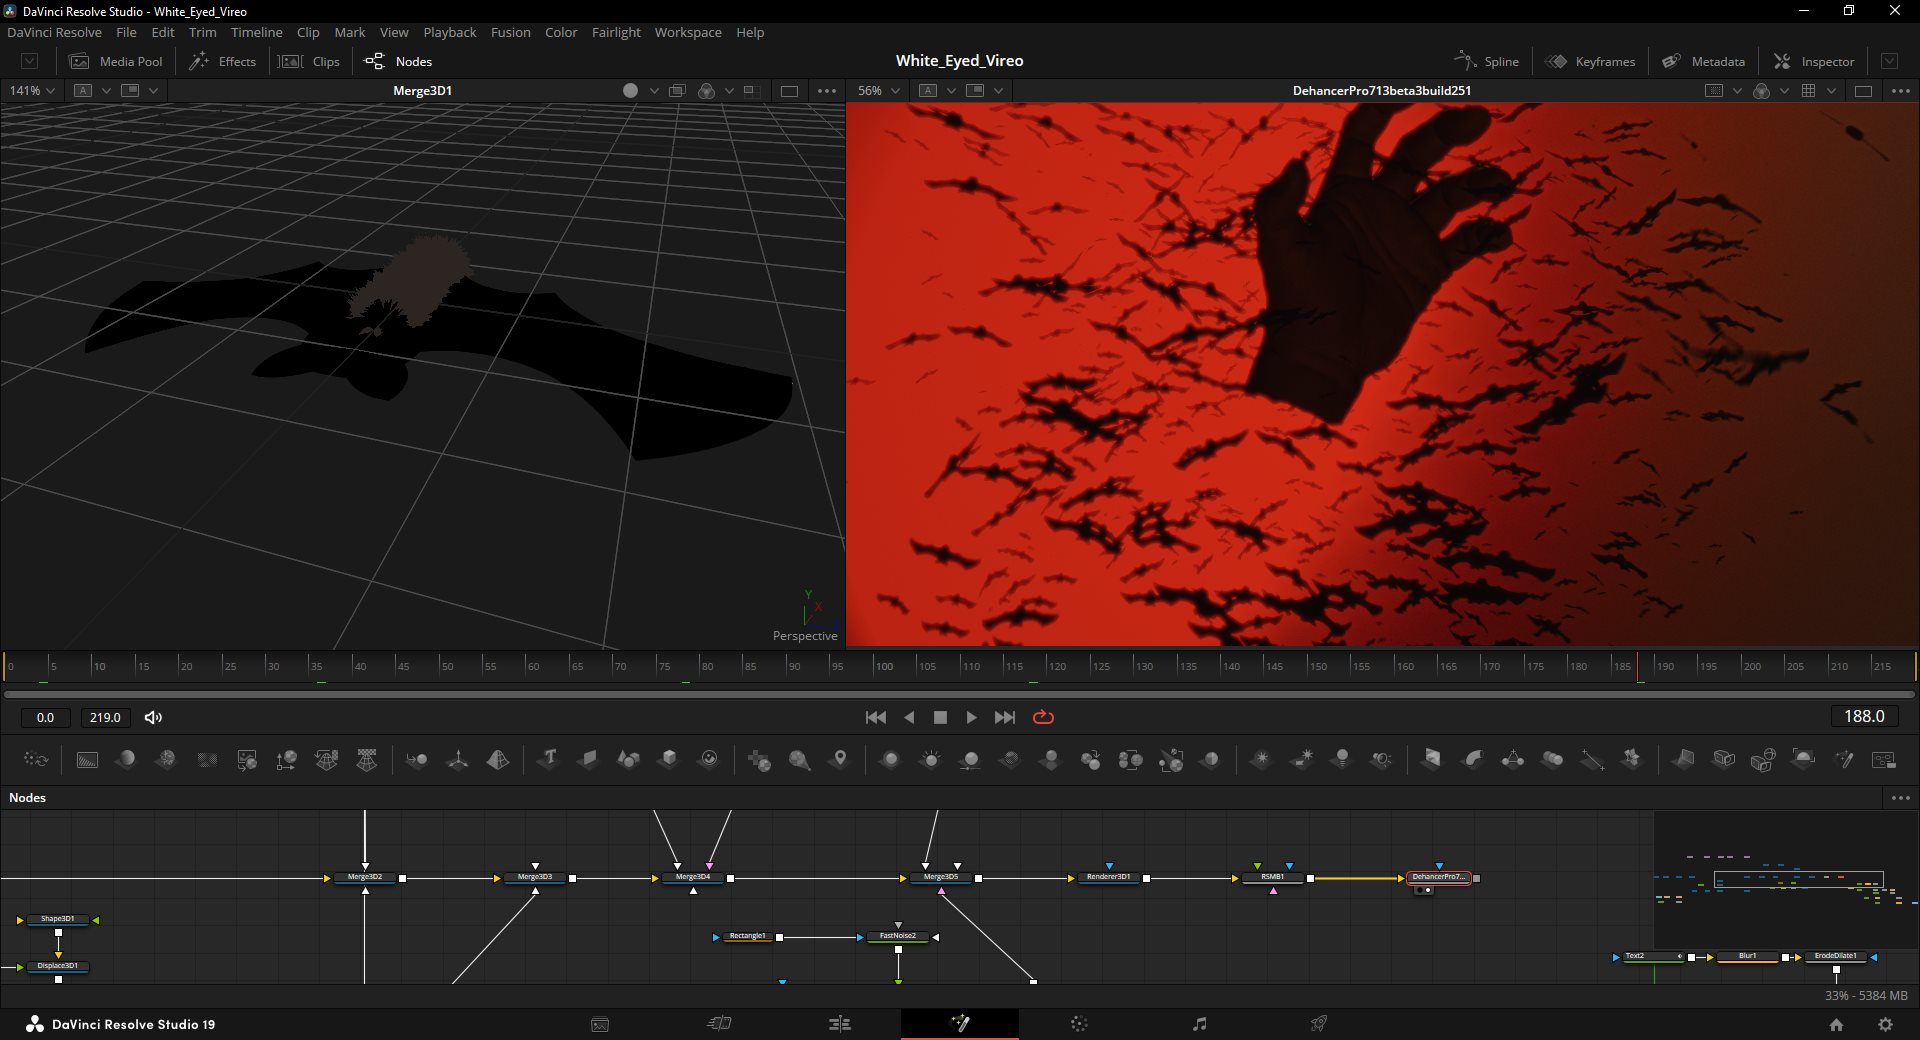This screenshot has width=1920, height=1040.
Task: Jump to first frame button
Action: pyautogui.click(x=876, y=717)
